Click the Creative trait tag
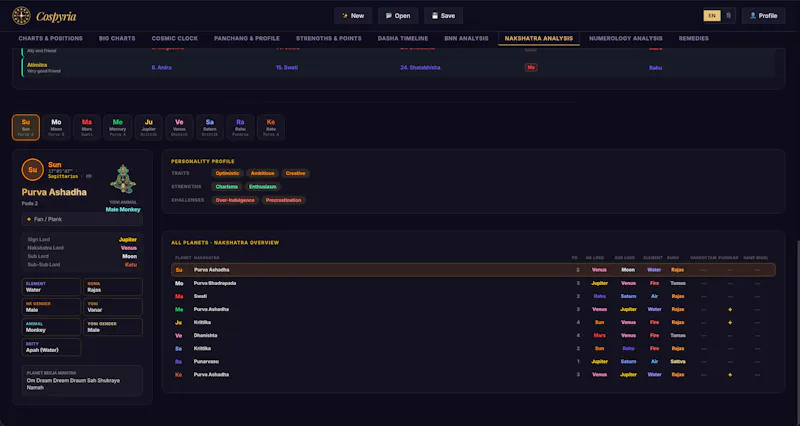This screenshot has height=426, width=800. click(295, 173)
